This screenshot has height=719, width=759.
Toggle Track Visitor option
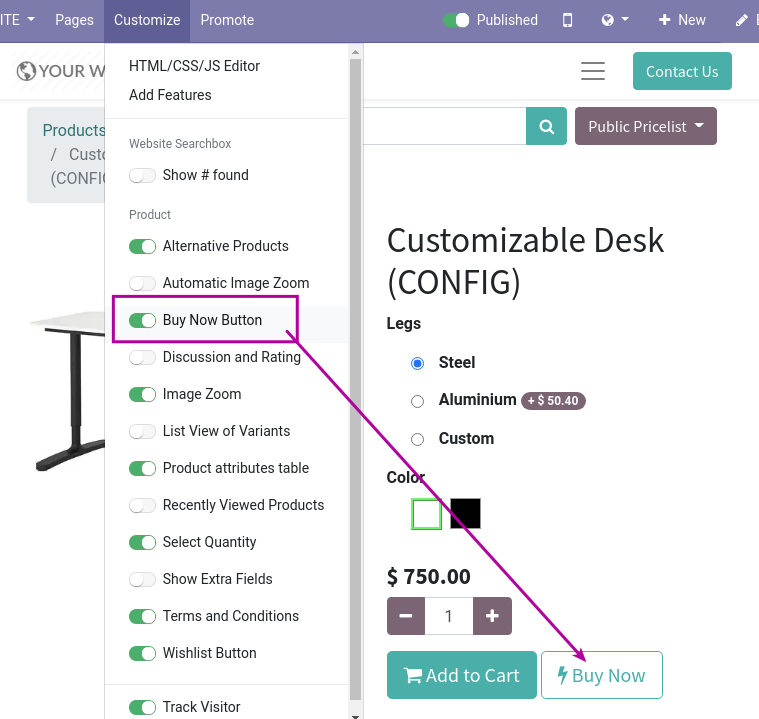pyautogui.click(x=142, y=707)
